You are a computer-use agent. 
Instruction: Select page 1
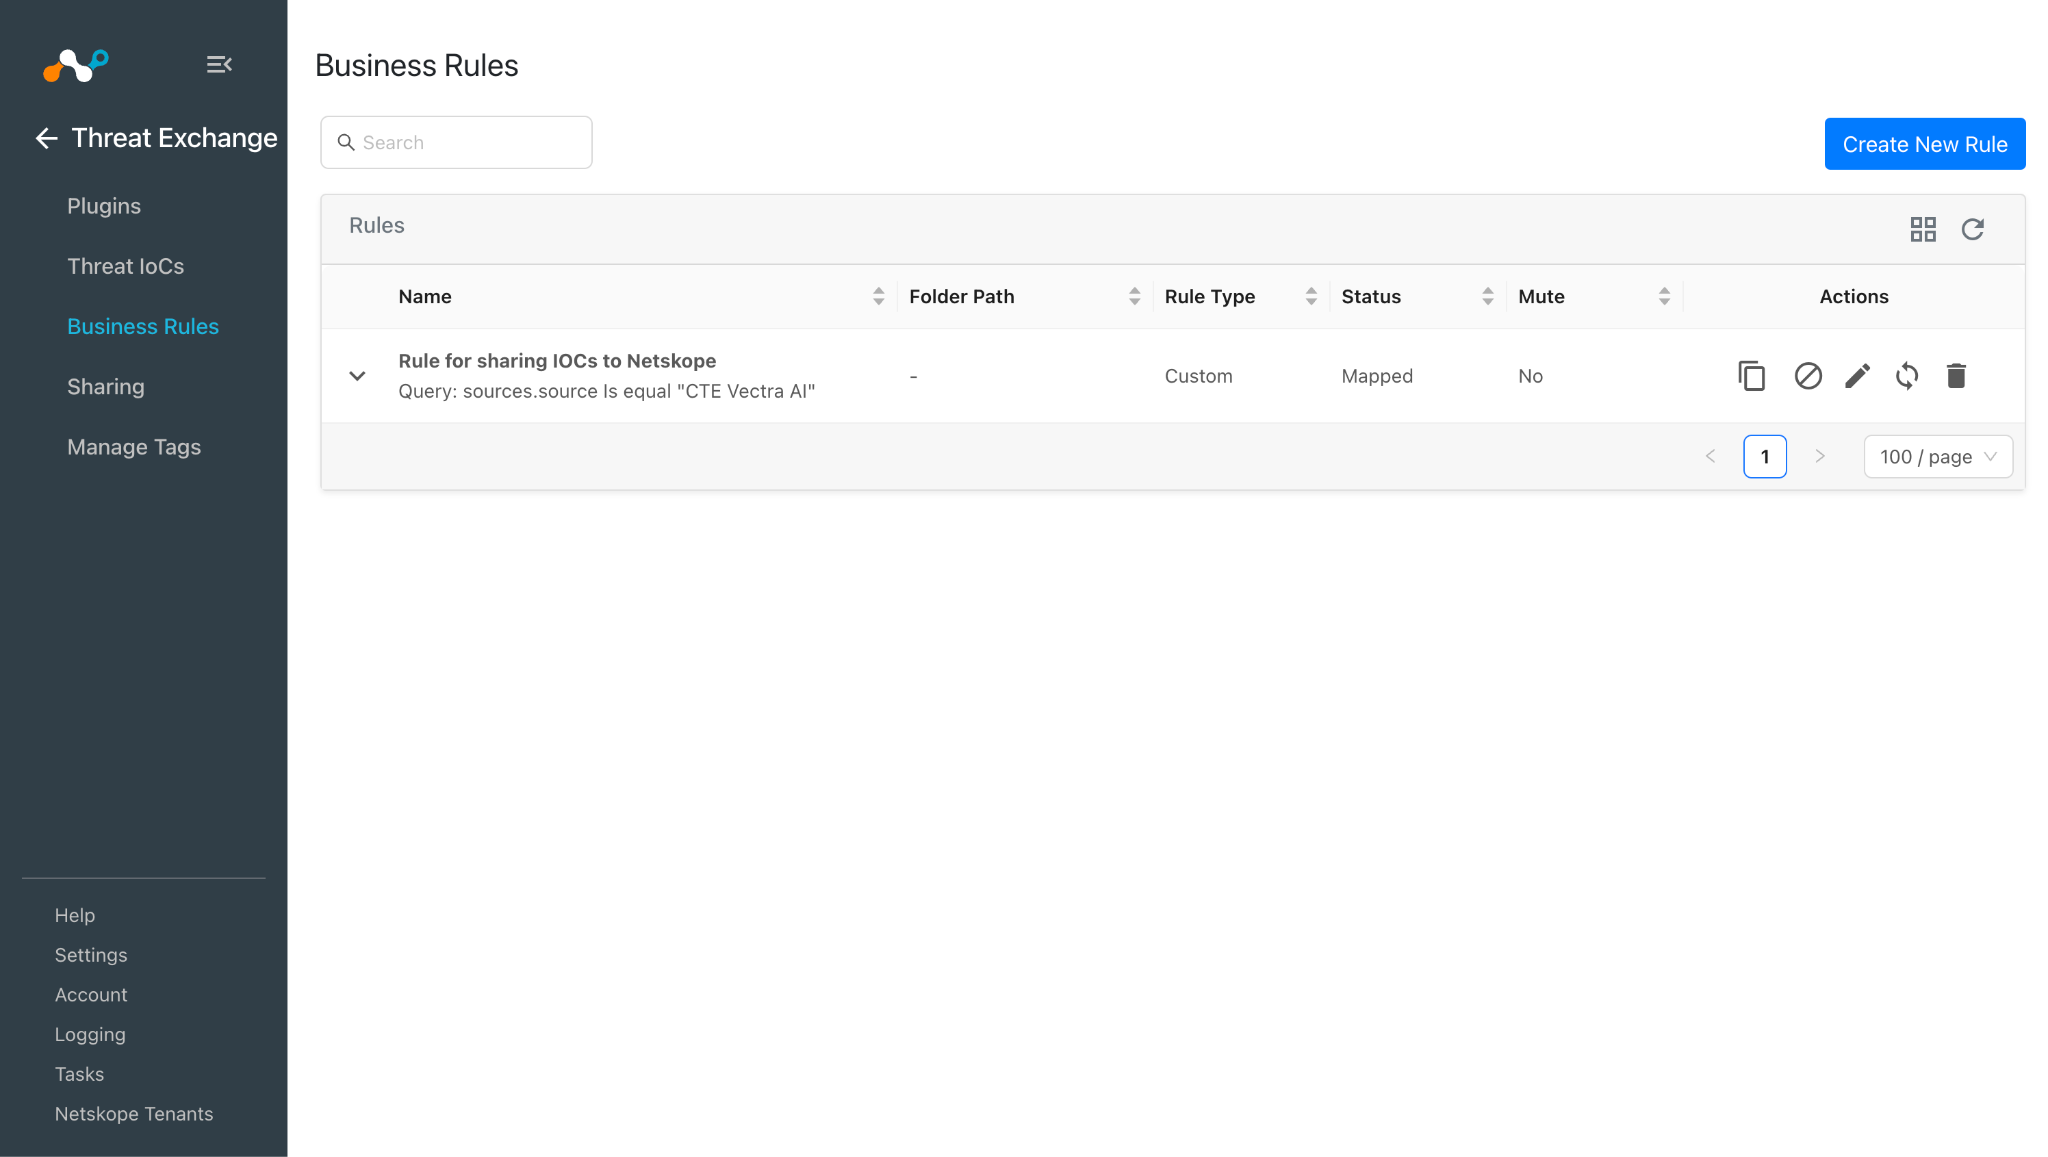pyautogui.click(x=1765, y=457)
